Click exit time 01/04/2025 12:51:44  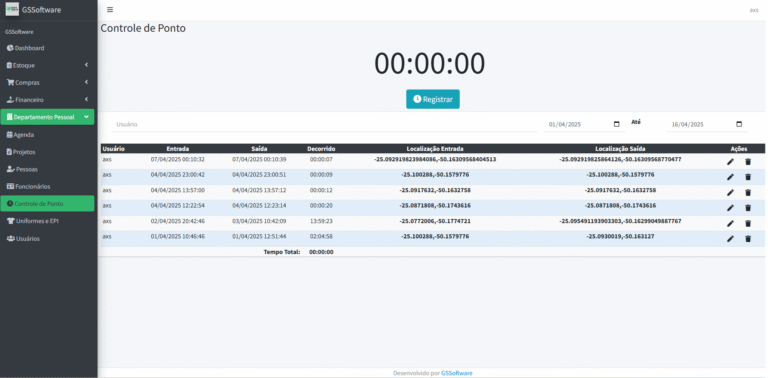[259, 236]
